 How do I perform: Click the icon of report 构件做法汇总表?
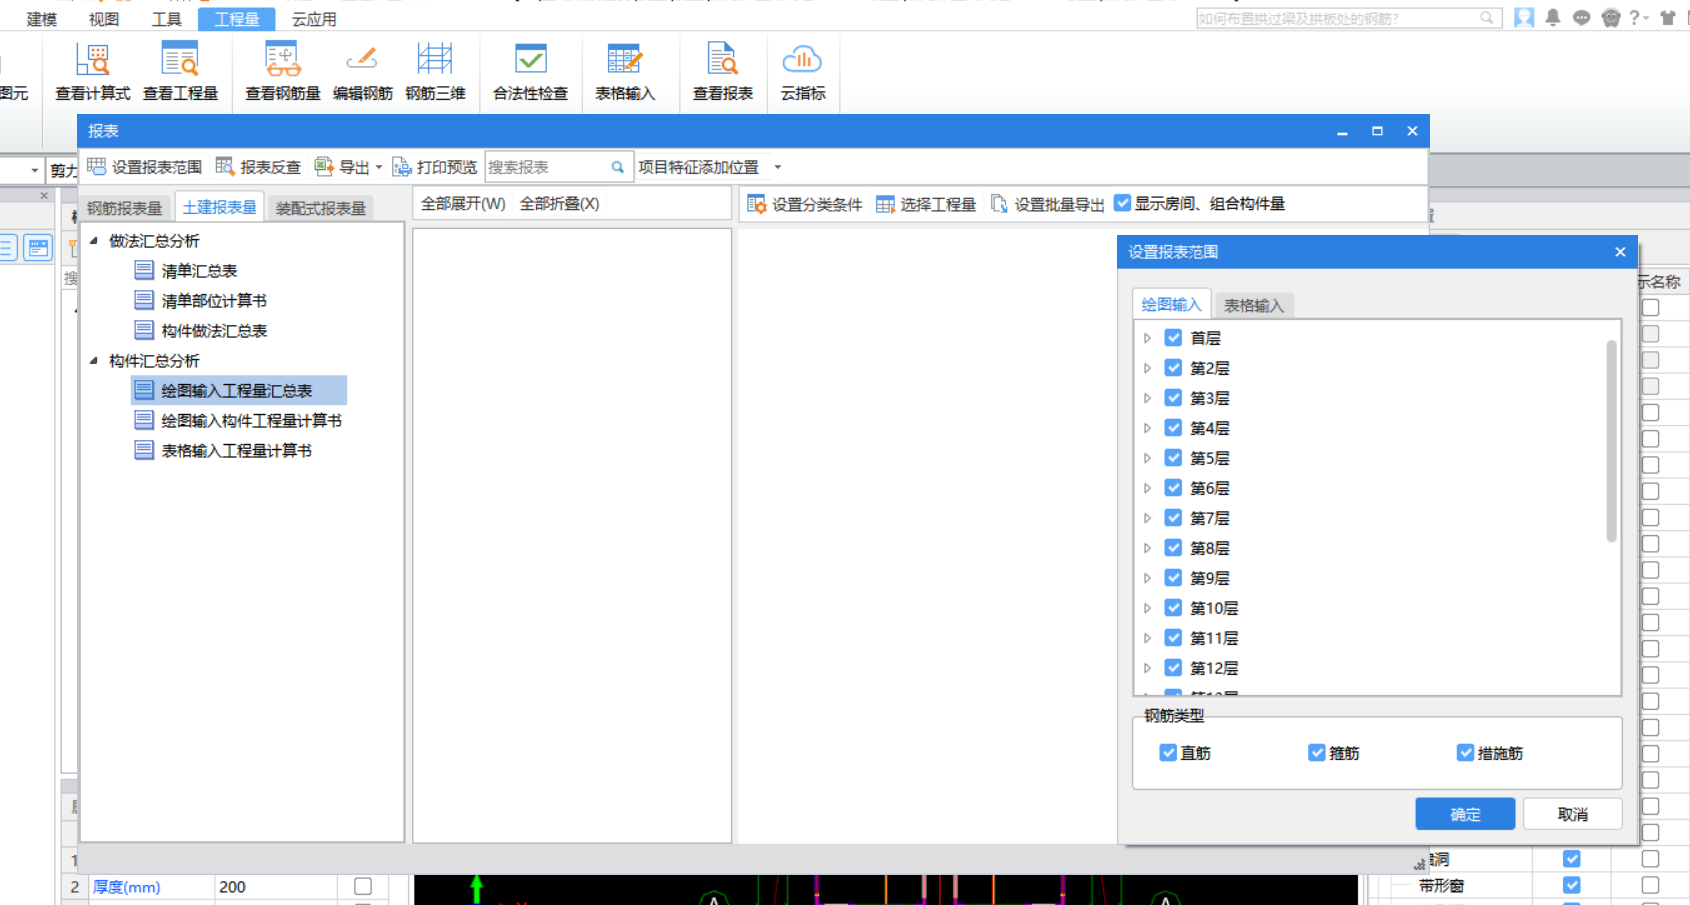click(144, 330)
